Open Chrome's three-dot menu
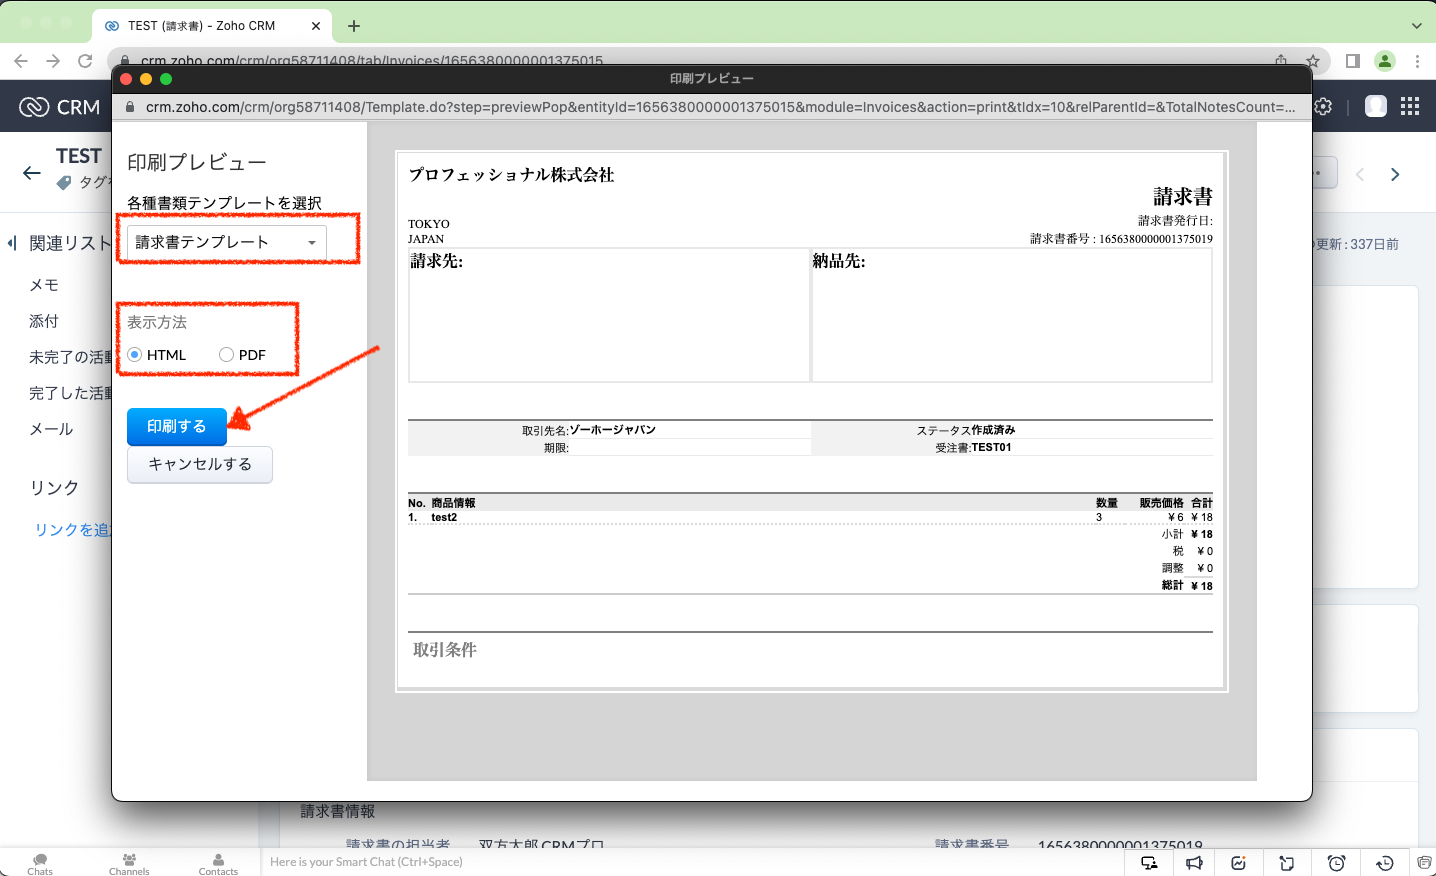Viewport: 1436px width, 876px height. click(x=1417, y=61)
